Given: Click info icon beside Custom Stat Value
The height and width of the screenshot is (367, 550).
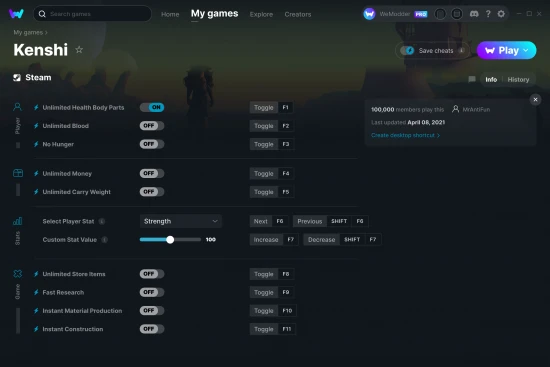Looking at the screenshot, I should 104,240.
